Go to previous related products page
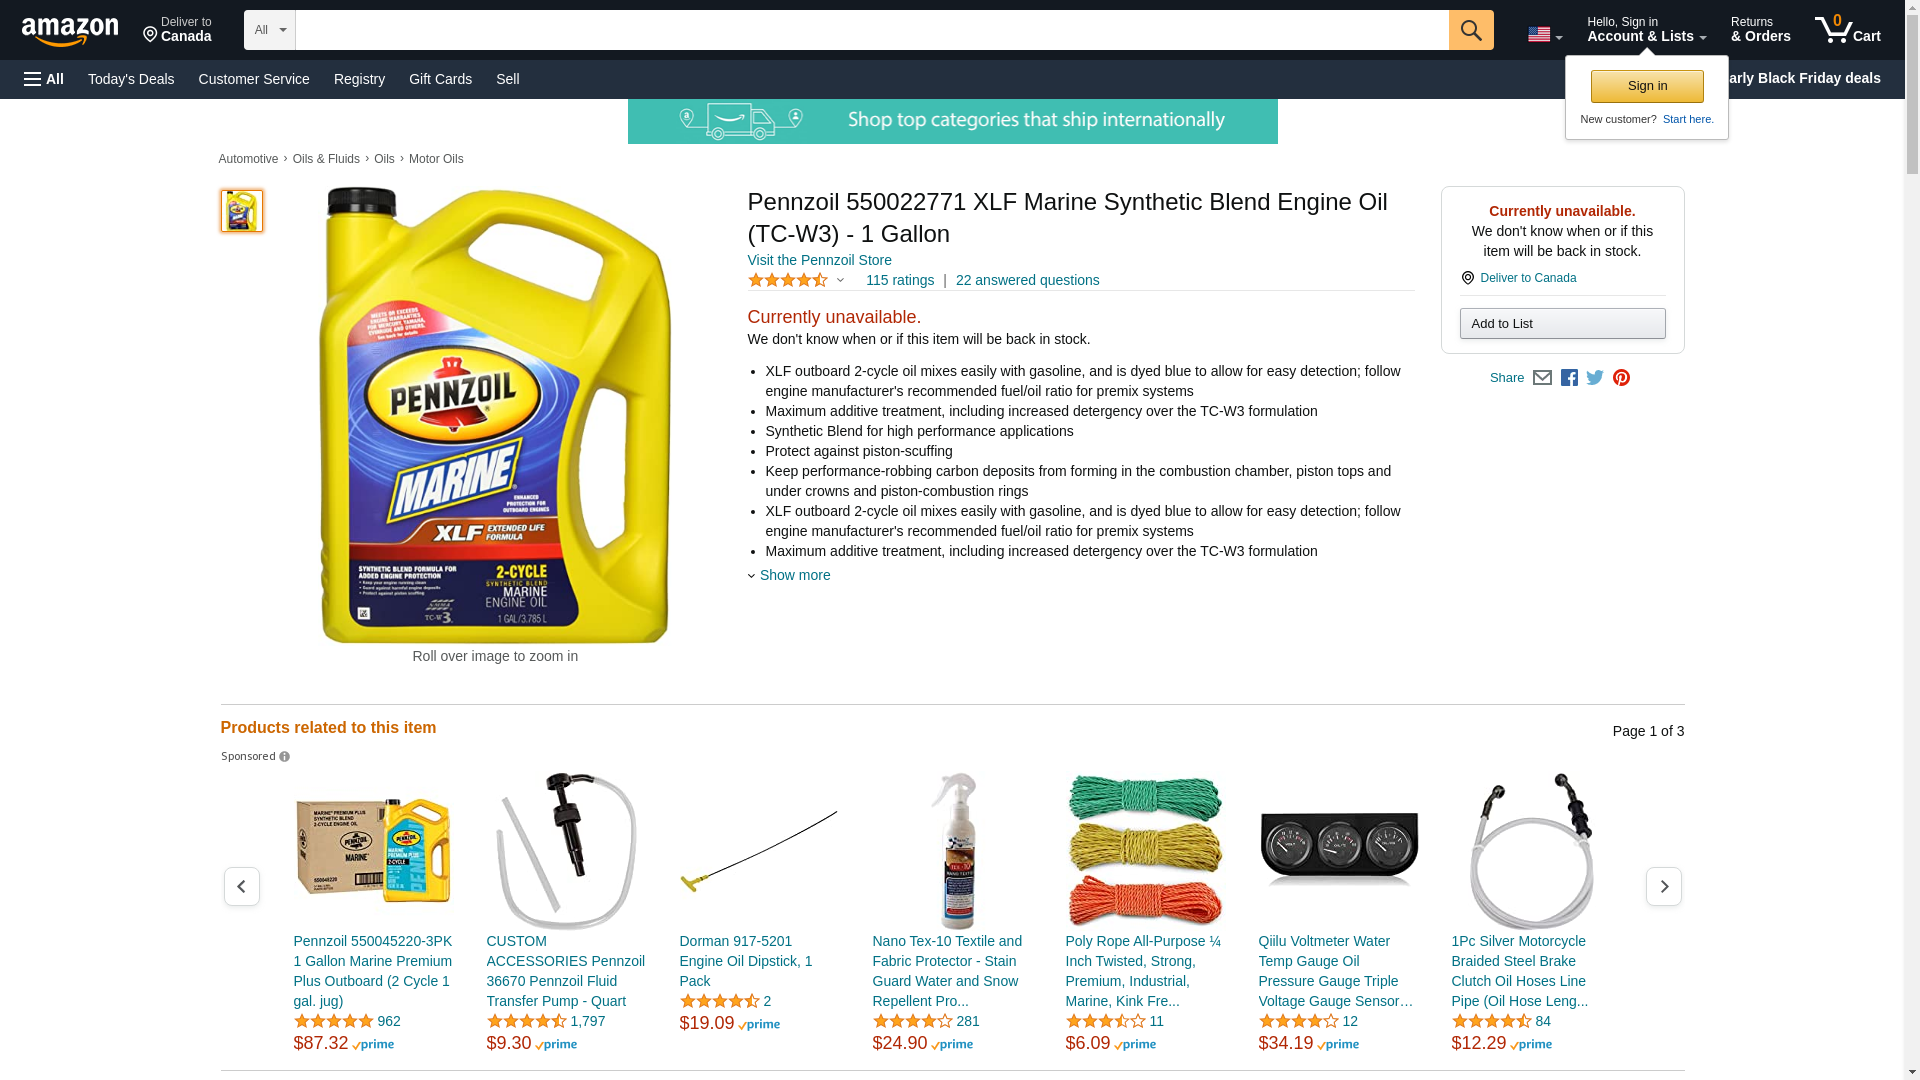 241,887
